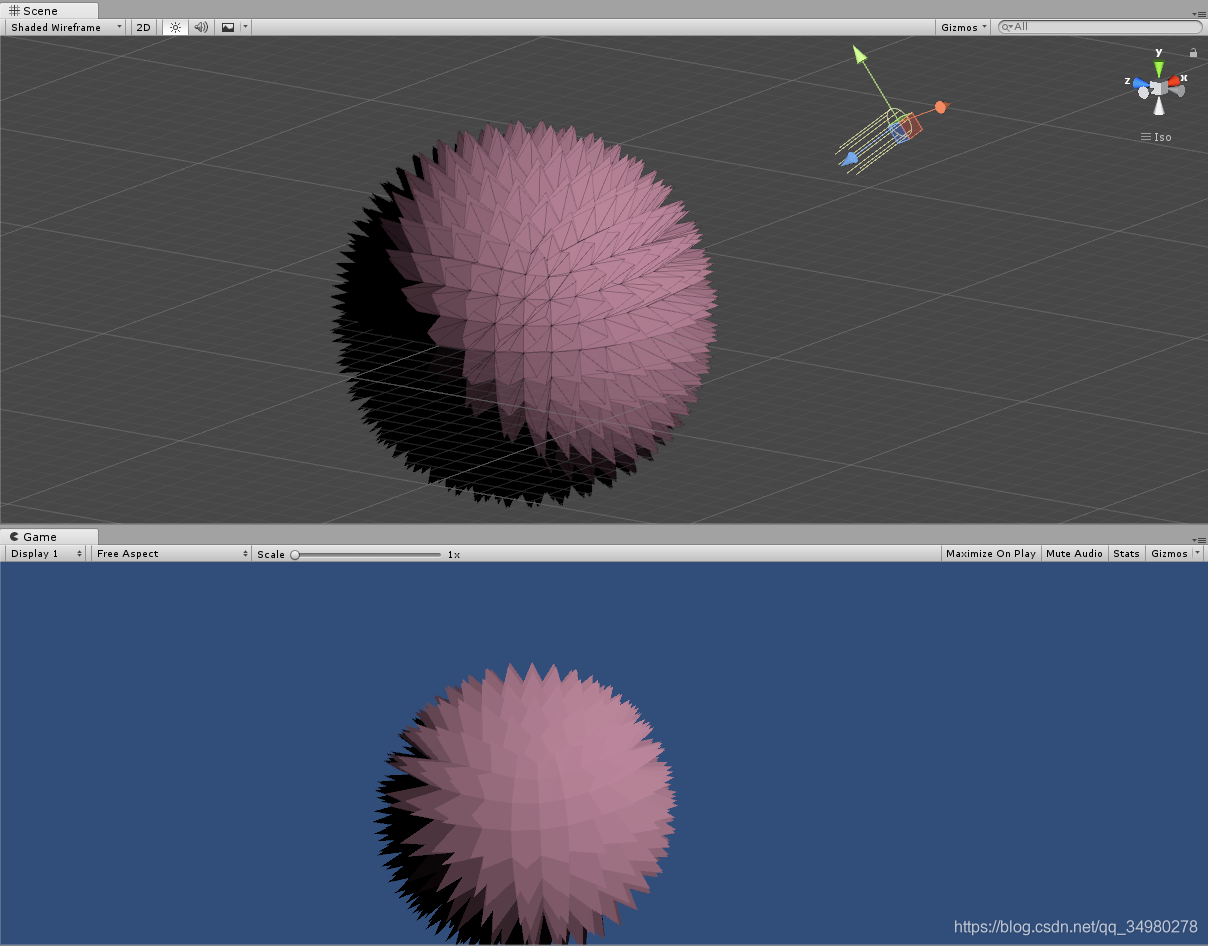This screenshot has width=1208, height=946.
Task: Toggle 2D view mode in Scene
Action: pos(143,27)
